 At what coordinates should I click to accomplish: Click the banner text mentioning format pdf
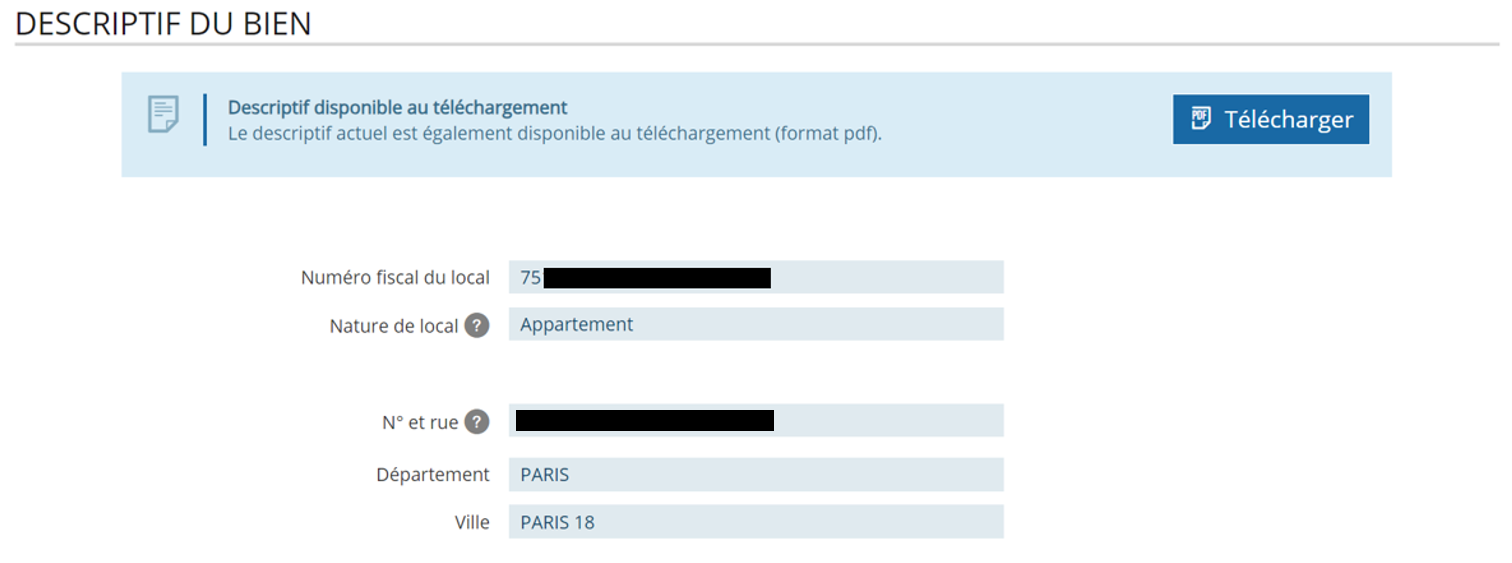tap(555, 133)
